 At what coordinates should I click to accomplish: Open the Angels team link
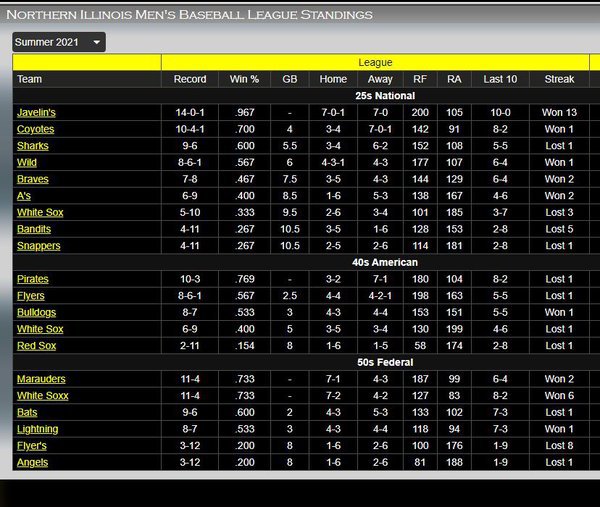pyautogui.click(x=32, y=462)
